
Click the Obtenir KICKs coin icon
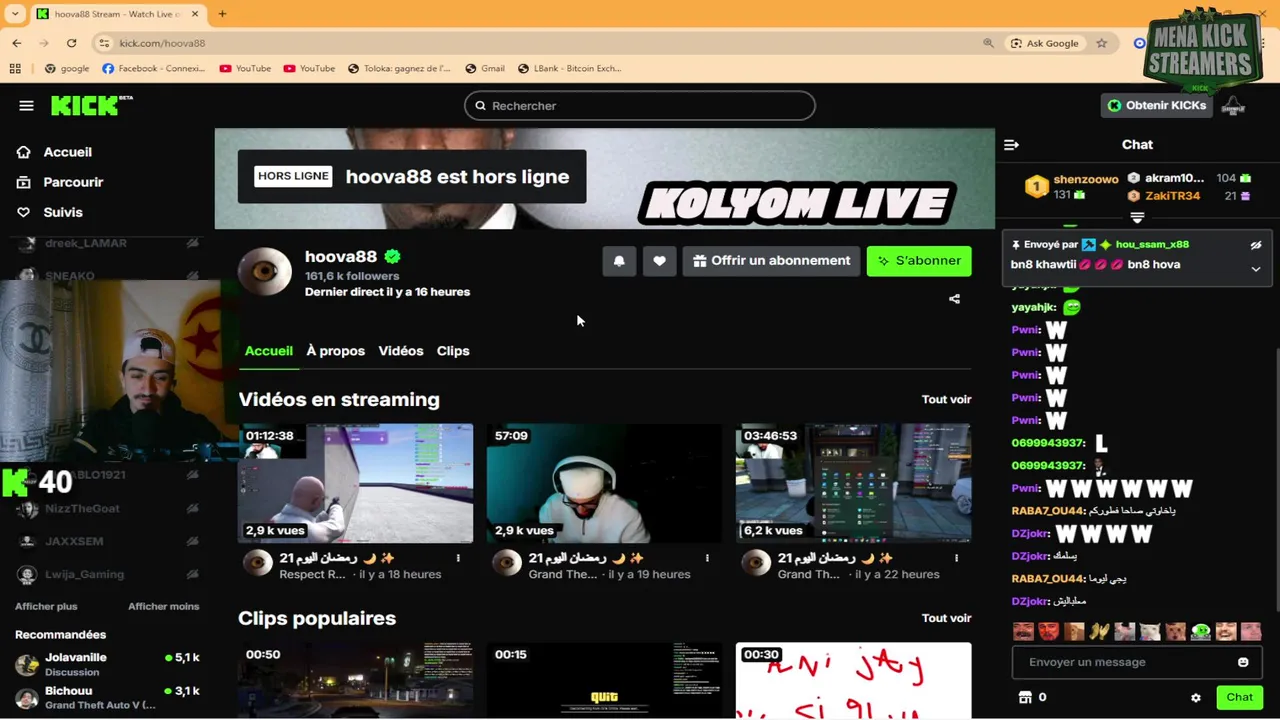(1114, 105)
